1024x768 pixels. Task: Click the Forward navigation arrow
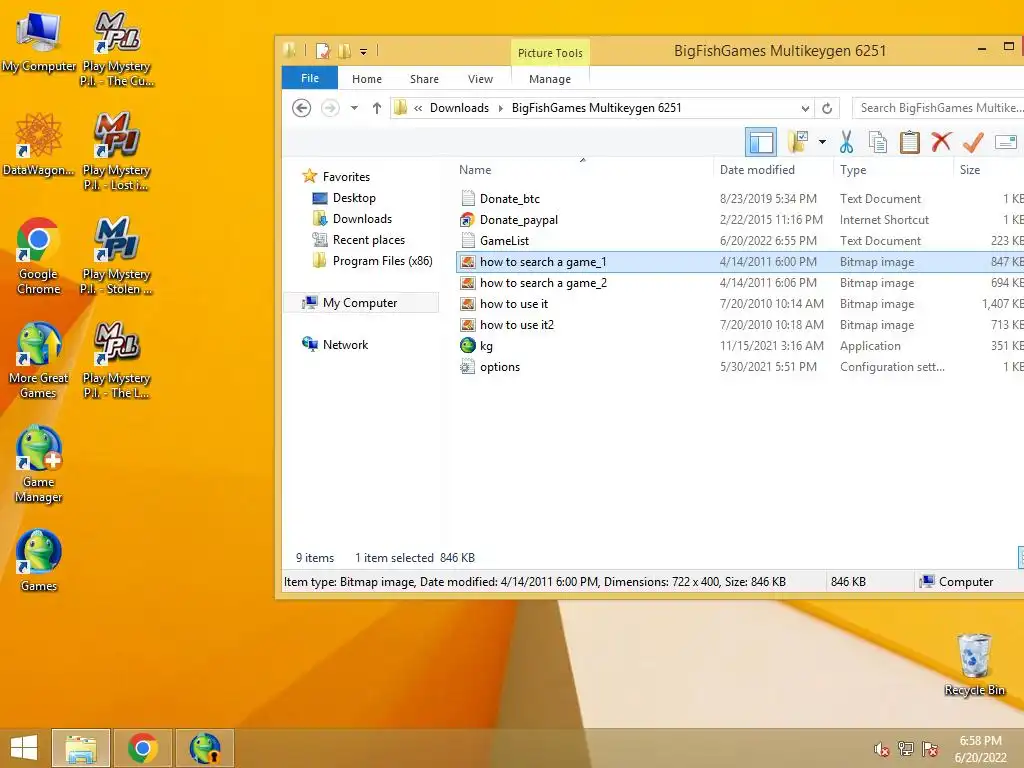click(330, 108)
